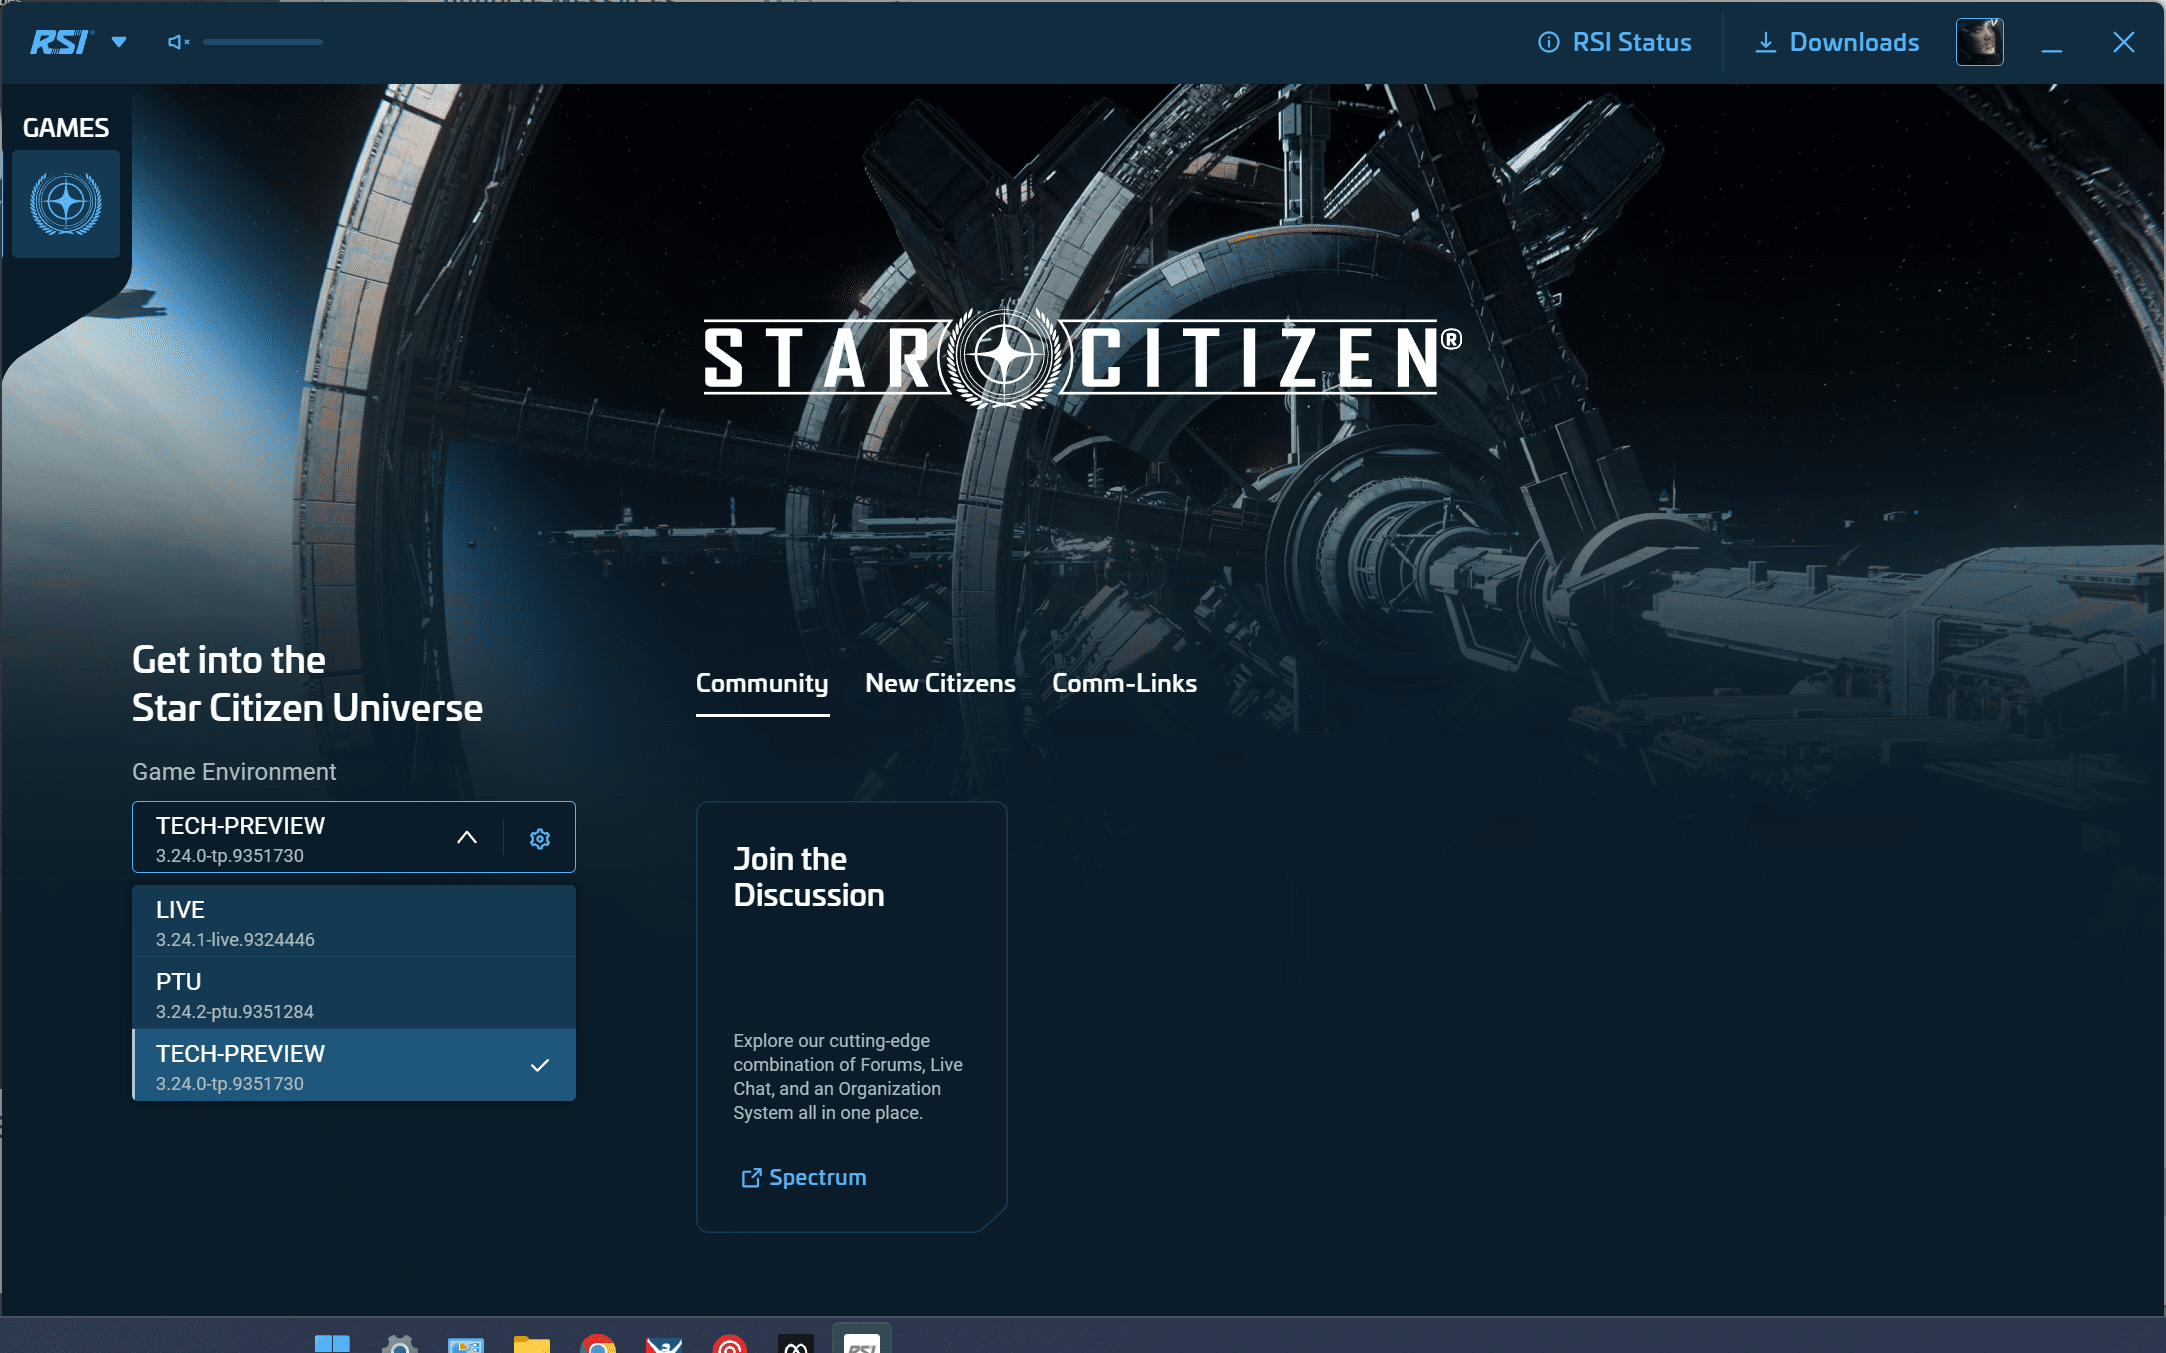Open RSI Status

[x=1614, y=42]
